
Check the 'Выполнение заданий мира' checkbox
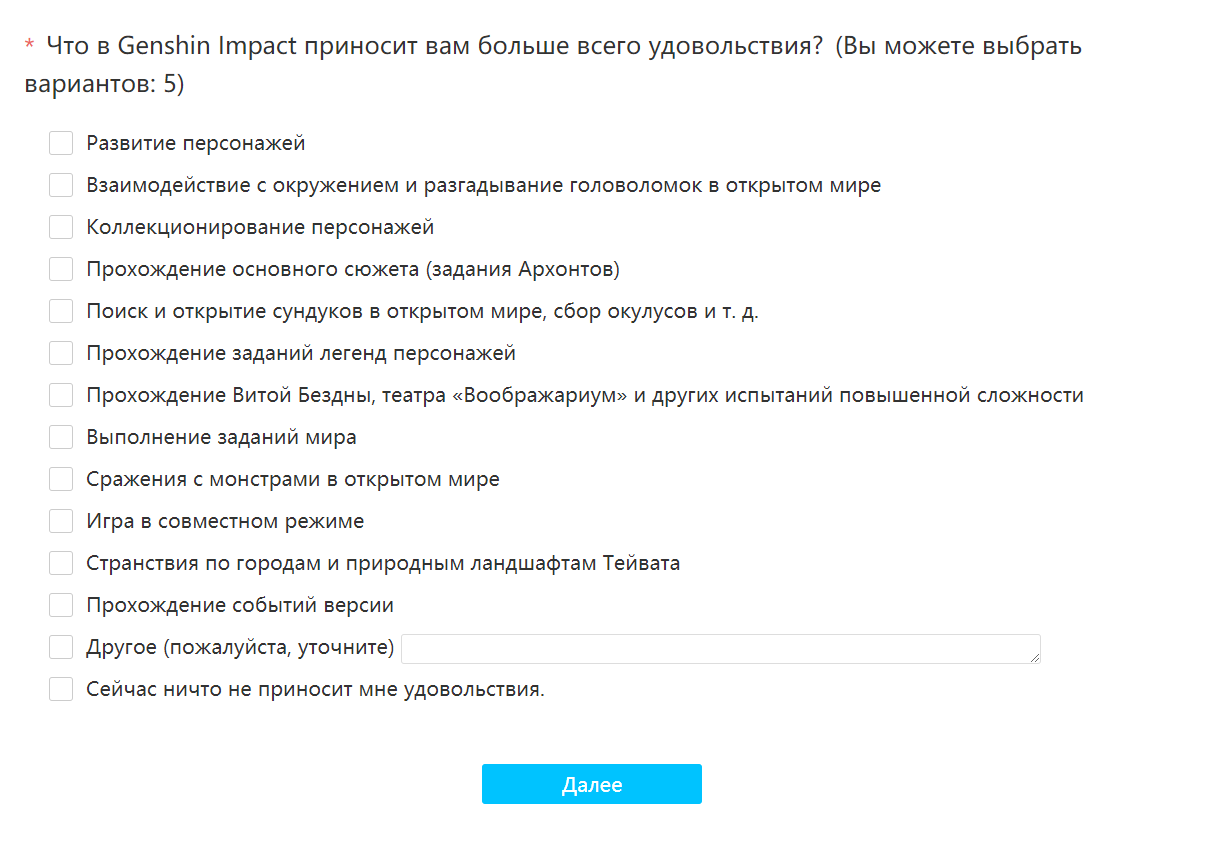point(61,438)
